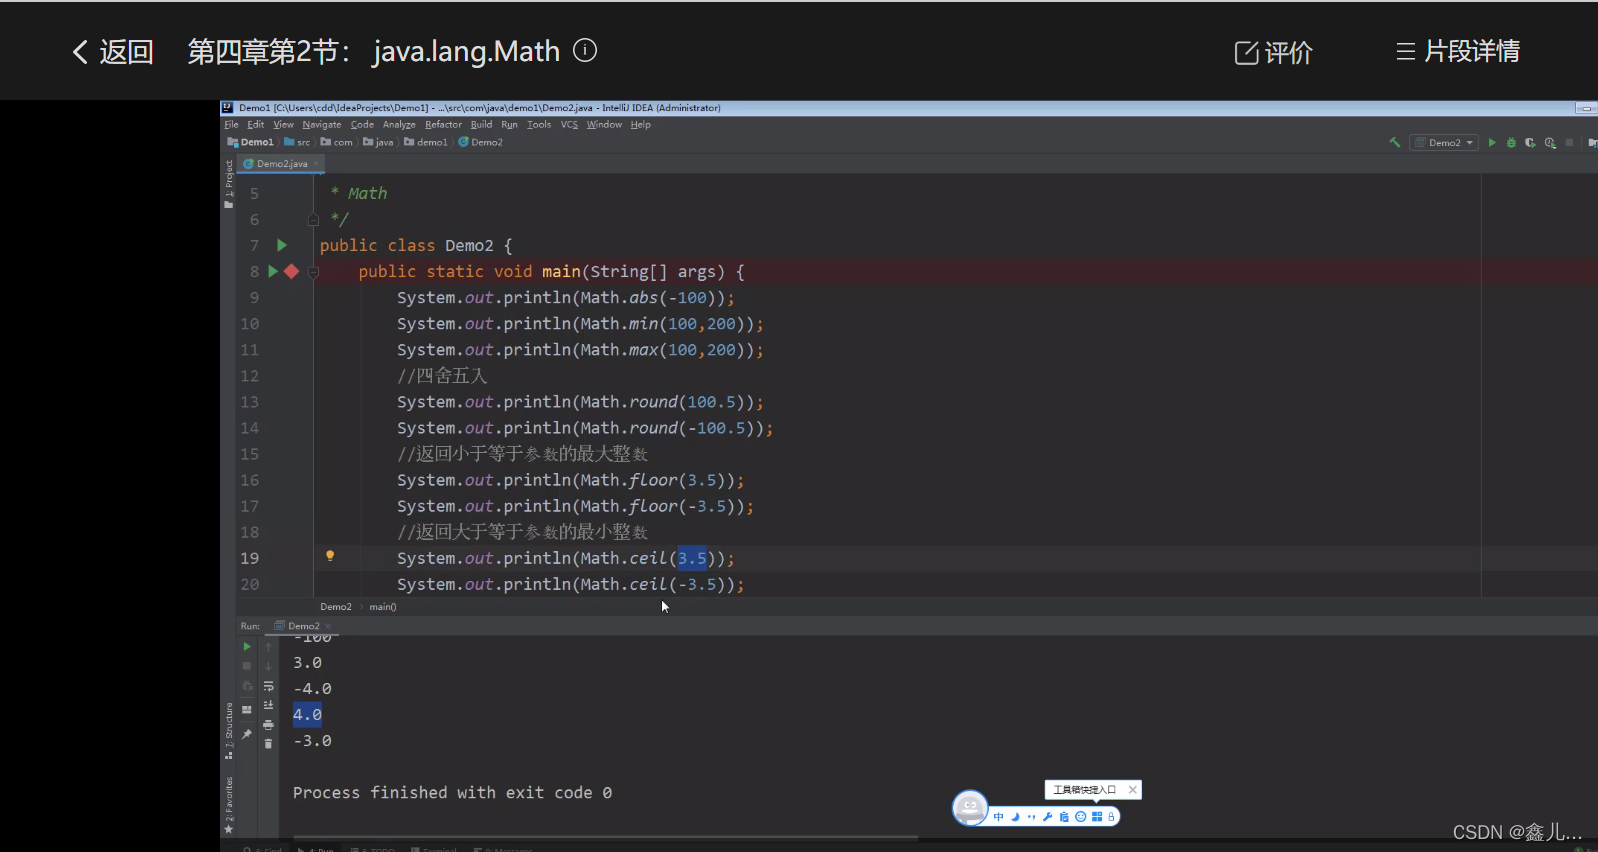
Task: Close the Demo2.java editor tab
Action: click(316, 164)
